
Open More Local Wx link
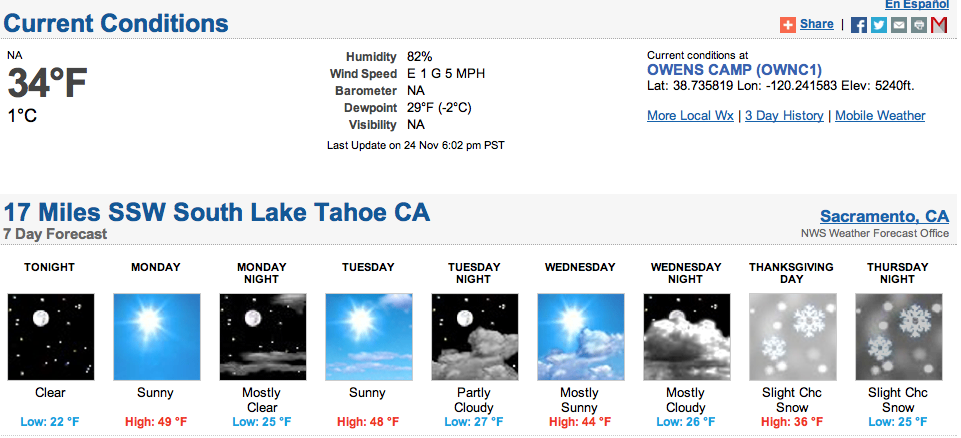[690, 116]
